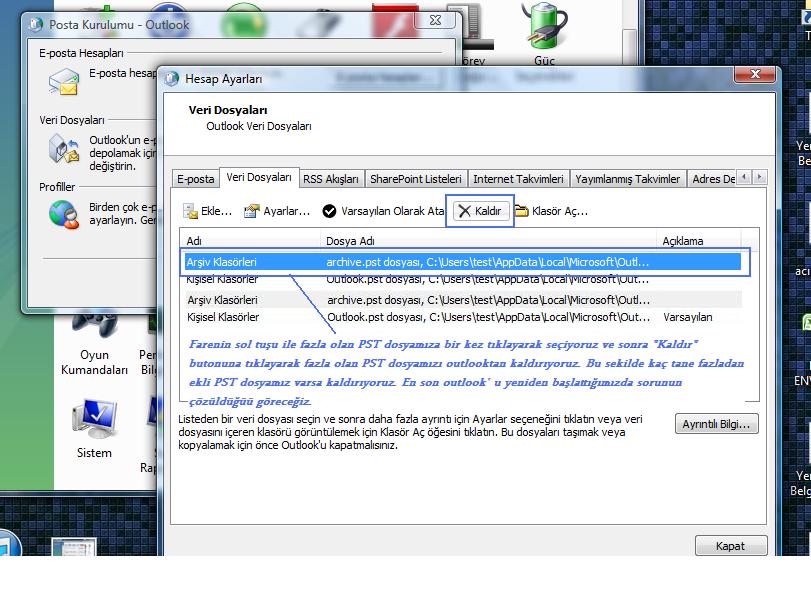Close the Hesap Ayarları dialog
The image size is (811, 604).
tap(755, 74)
